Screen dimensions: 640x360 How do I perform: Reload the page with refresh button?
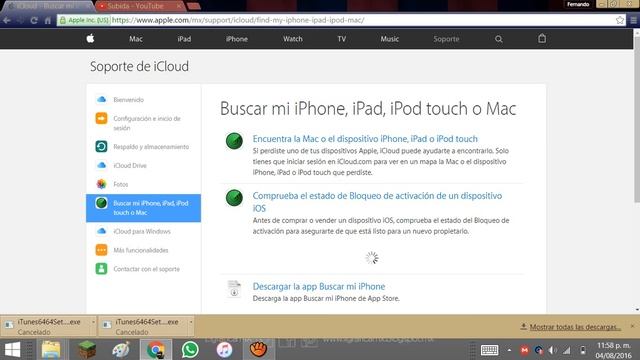point(34,20)
